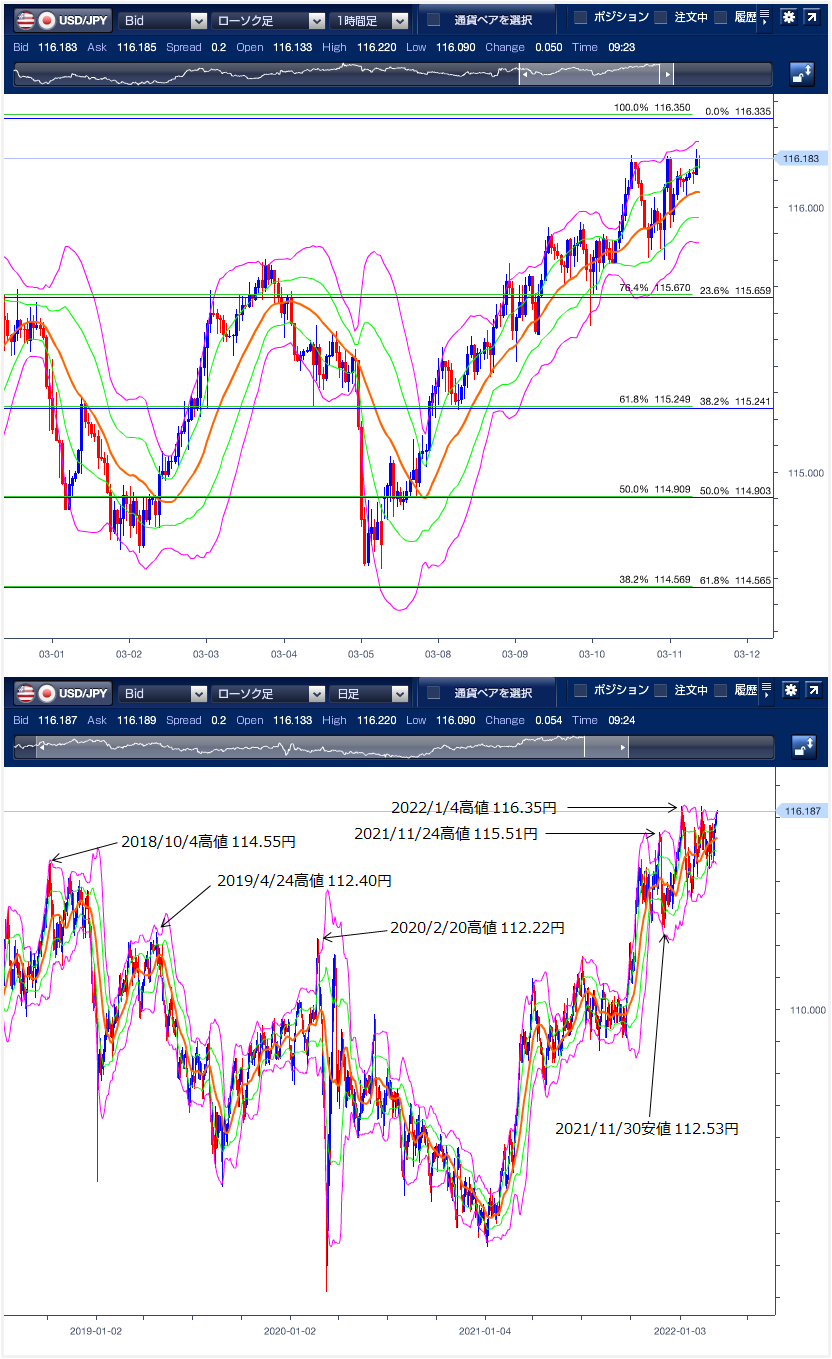Open ローソク足 chart type dropdown in lower chart
The image size is (832, 1359).
pos(269,693)
